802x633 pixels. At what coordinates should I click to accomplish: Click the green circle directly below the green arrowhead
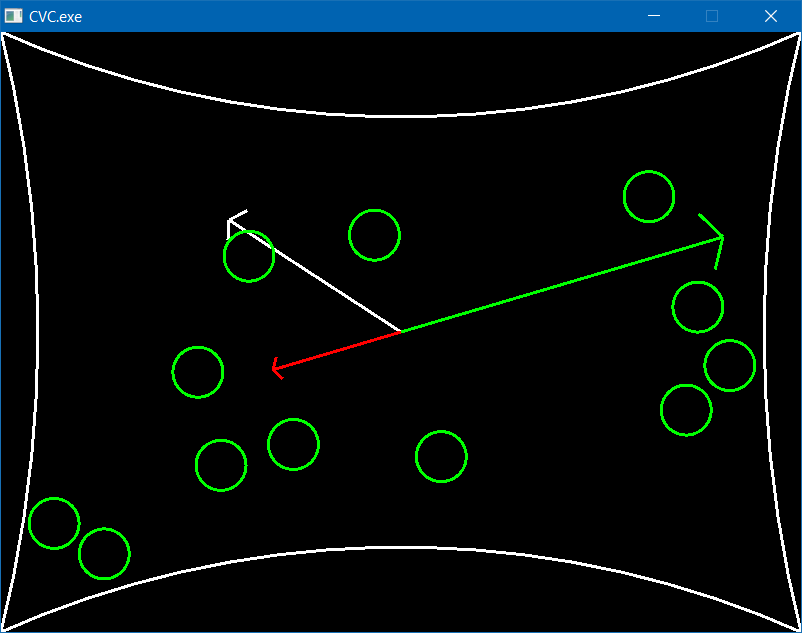coord(698,307)
